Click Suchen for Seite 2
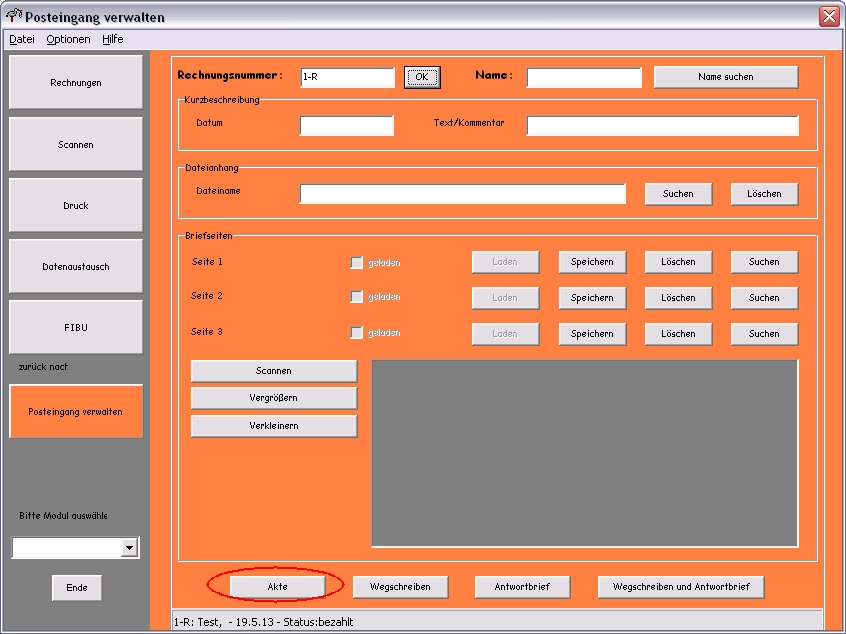The width and height of the screenshot is (846, 634). tap(764, 298)
